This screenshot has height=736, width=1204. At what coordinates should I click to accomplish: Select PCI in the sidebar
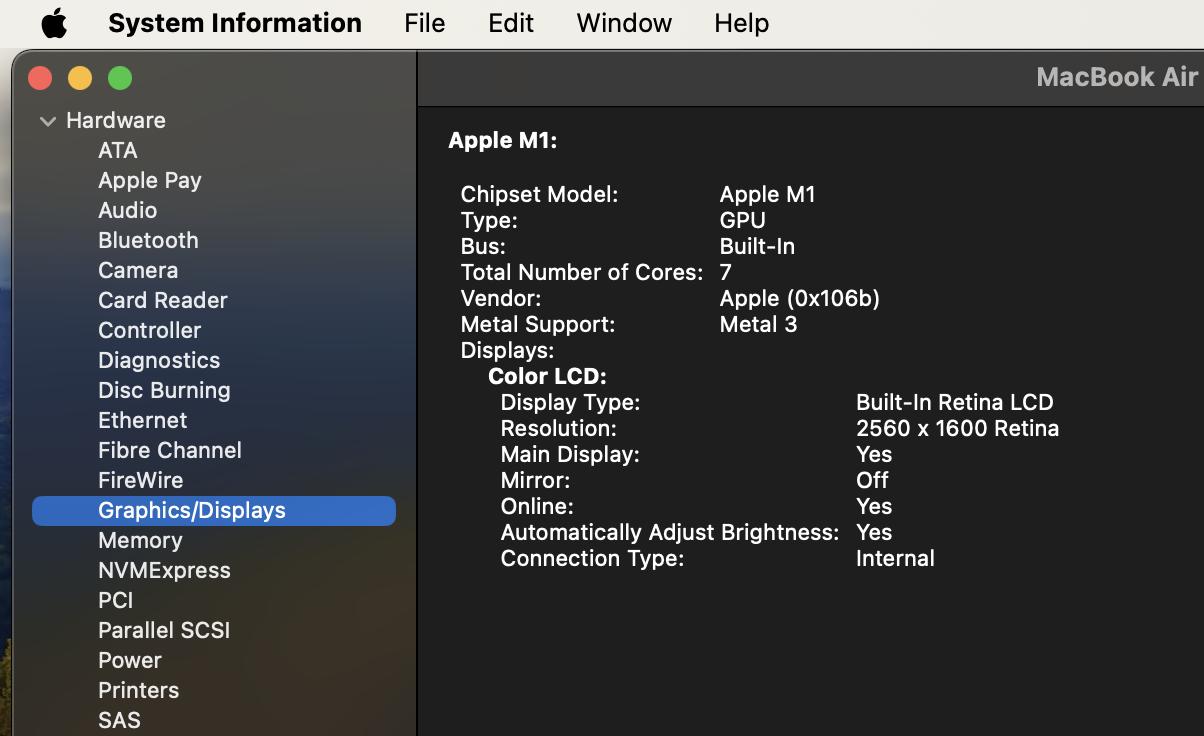pyautogui.click(x=116, y=600)
